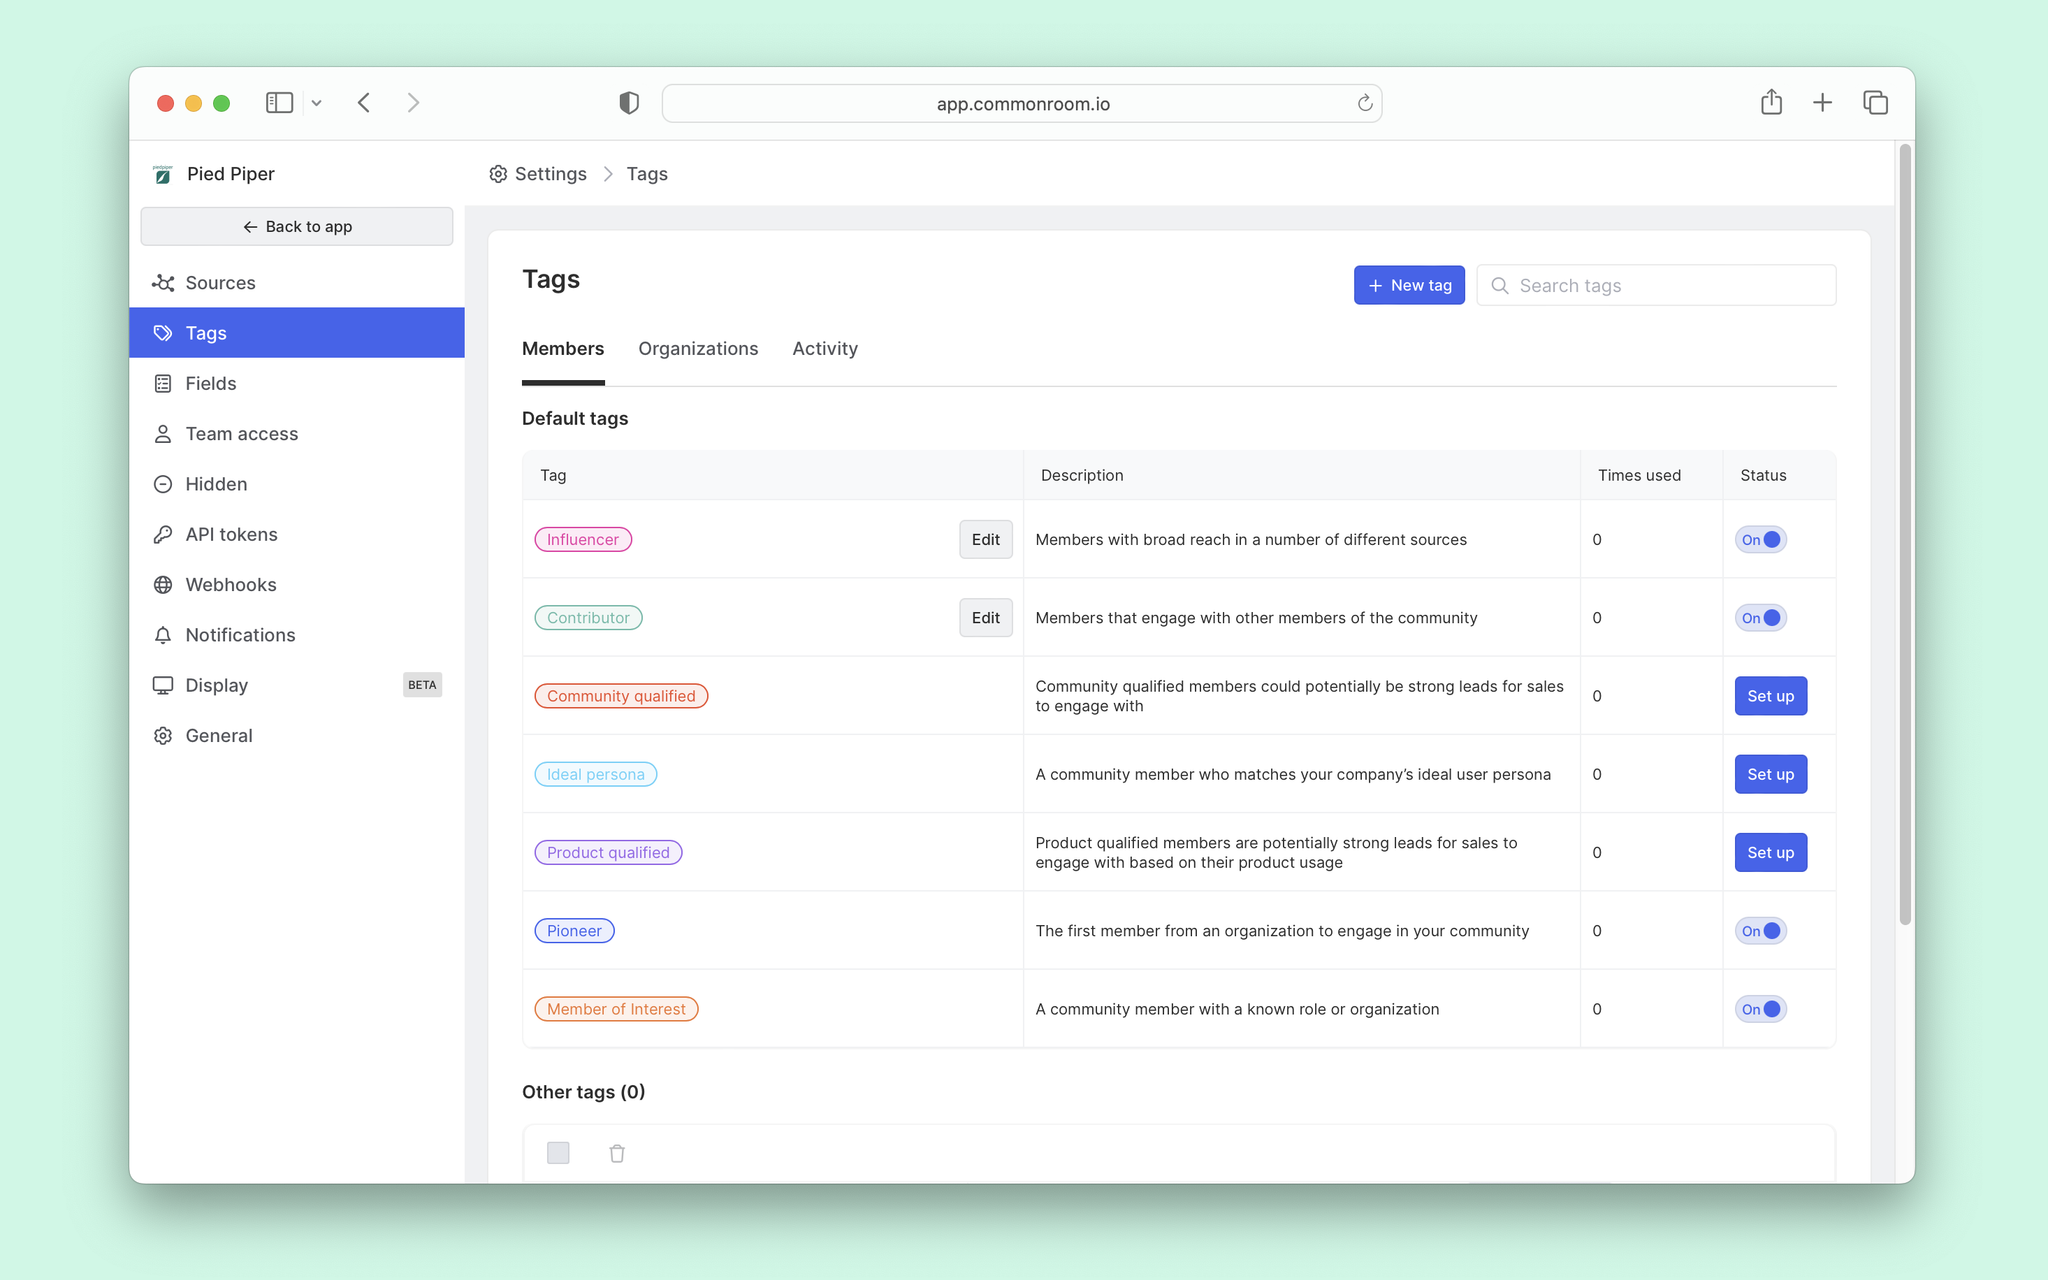Set up the Community qualified tag
Viewport: 2048px width, 1280px height.
pos(1770,696)
